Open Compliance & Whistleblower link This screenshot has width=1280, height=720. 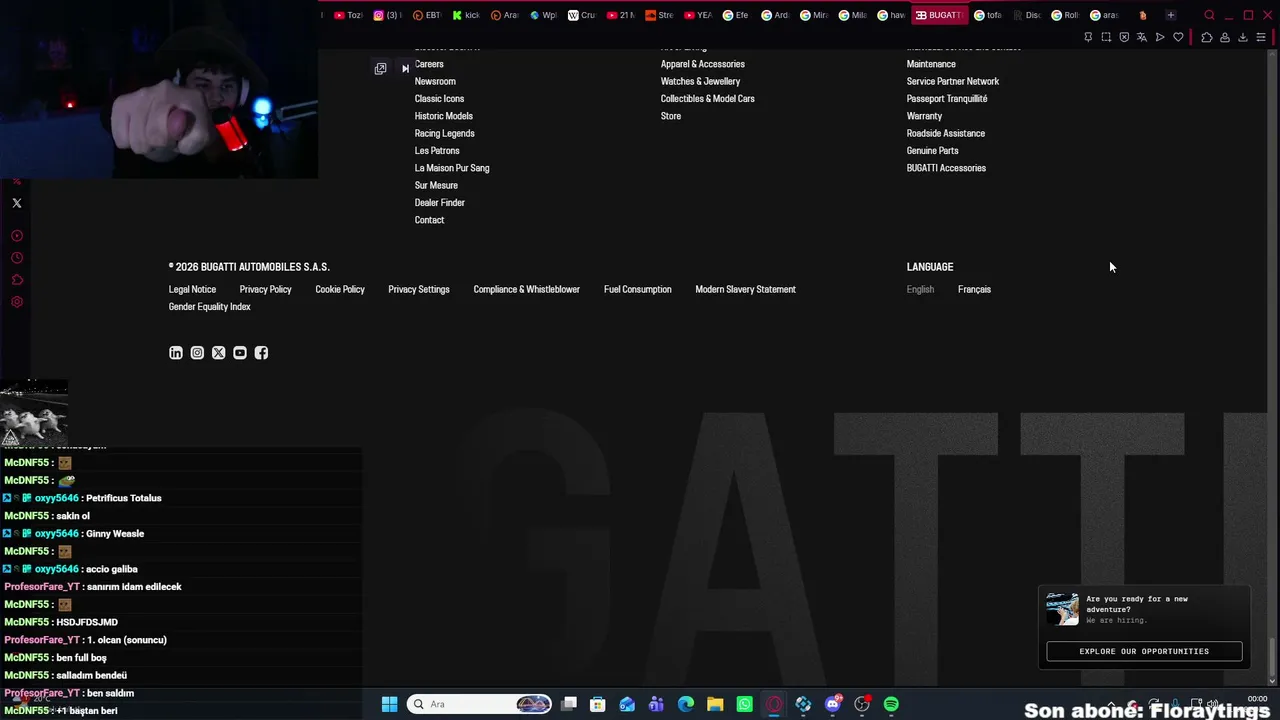pos(526,290)
